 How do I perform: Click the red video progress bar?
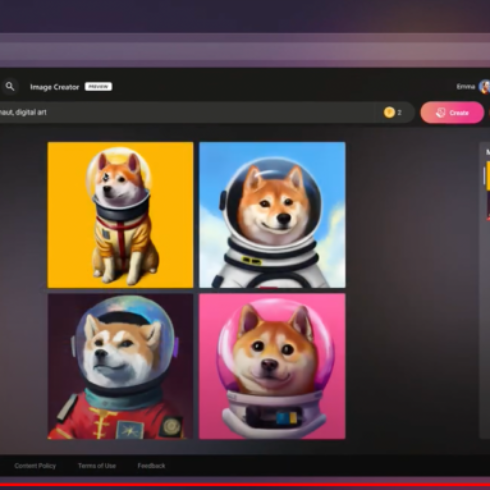[245, 485]
